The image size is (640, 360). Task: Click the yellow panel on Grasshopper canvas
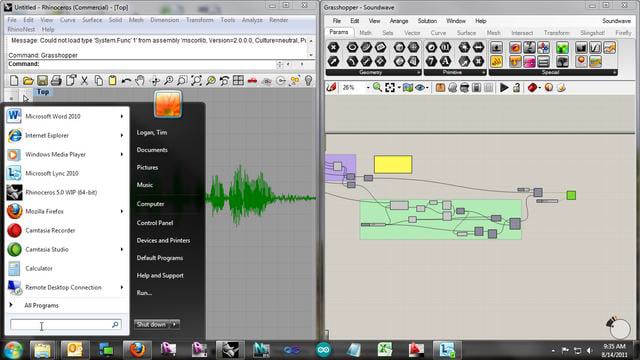(393, 164)
